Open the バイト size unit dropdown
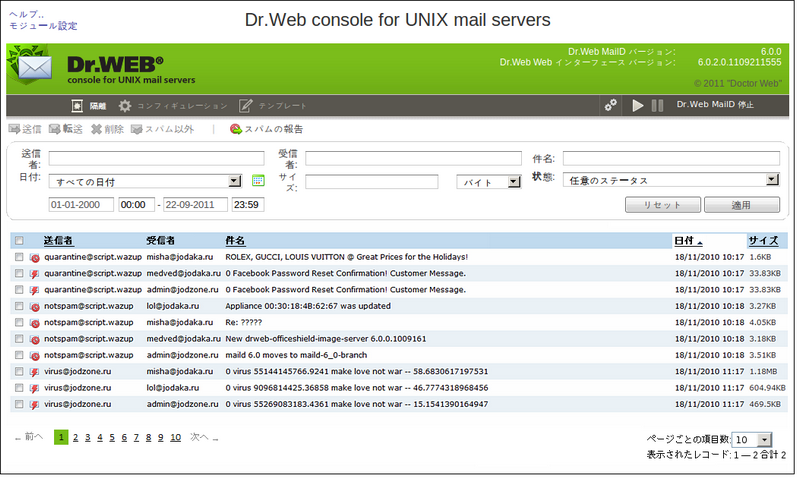This screenshot has width=800, height=479. tap(489, 182)
